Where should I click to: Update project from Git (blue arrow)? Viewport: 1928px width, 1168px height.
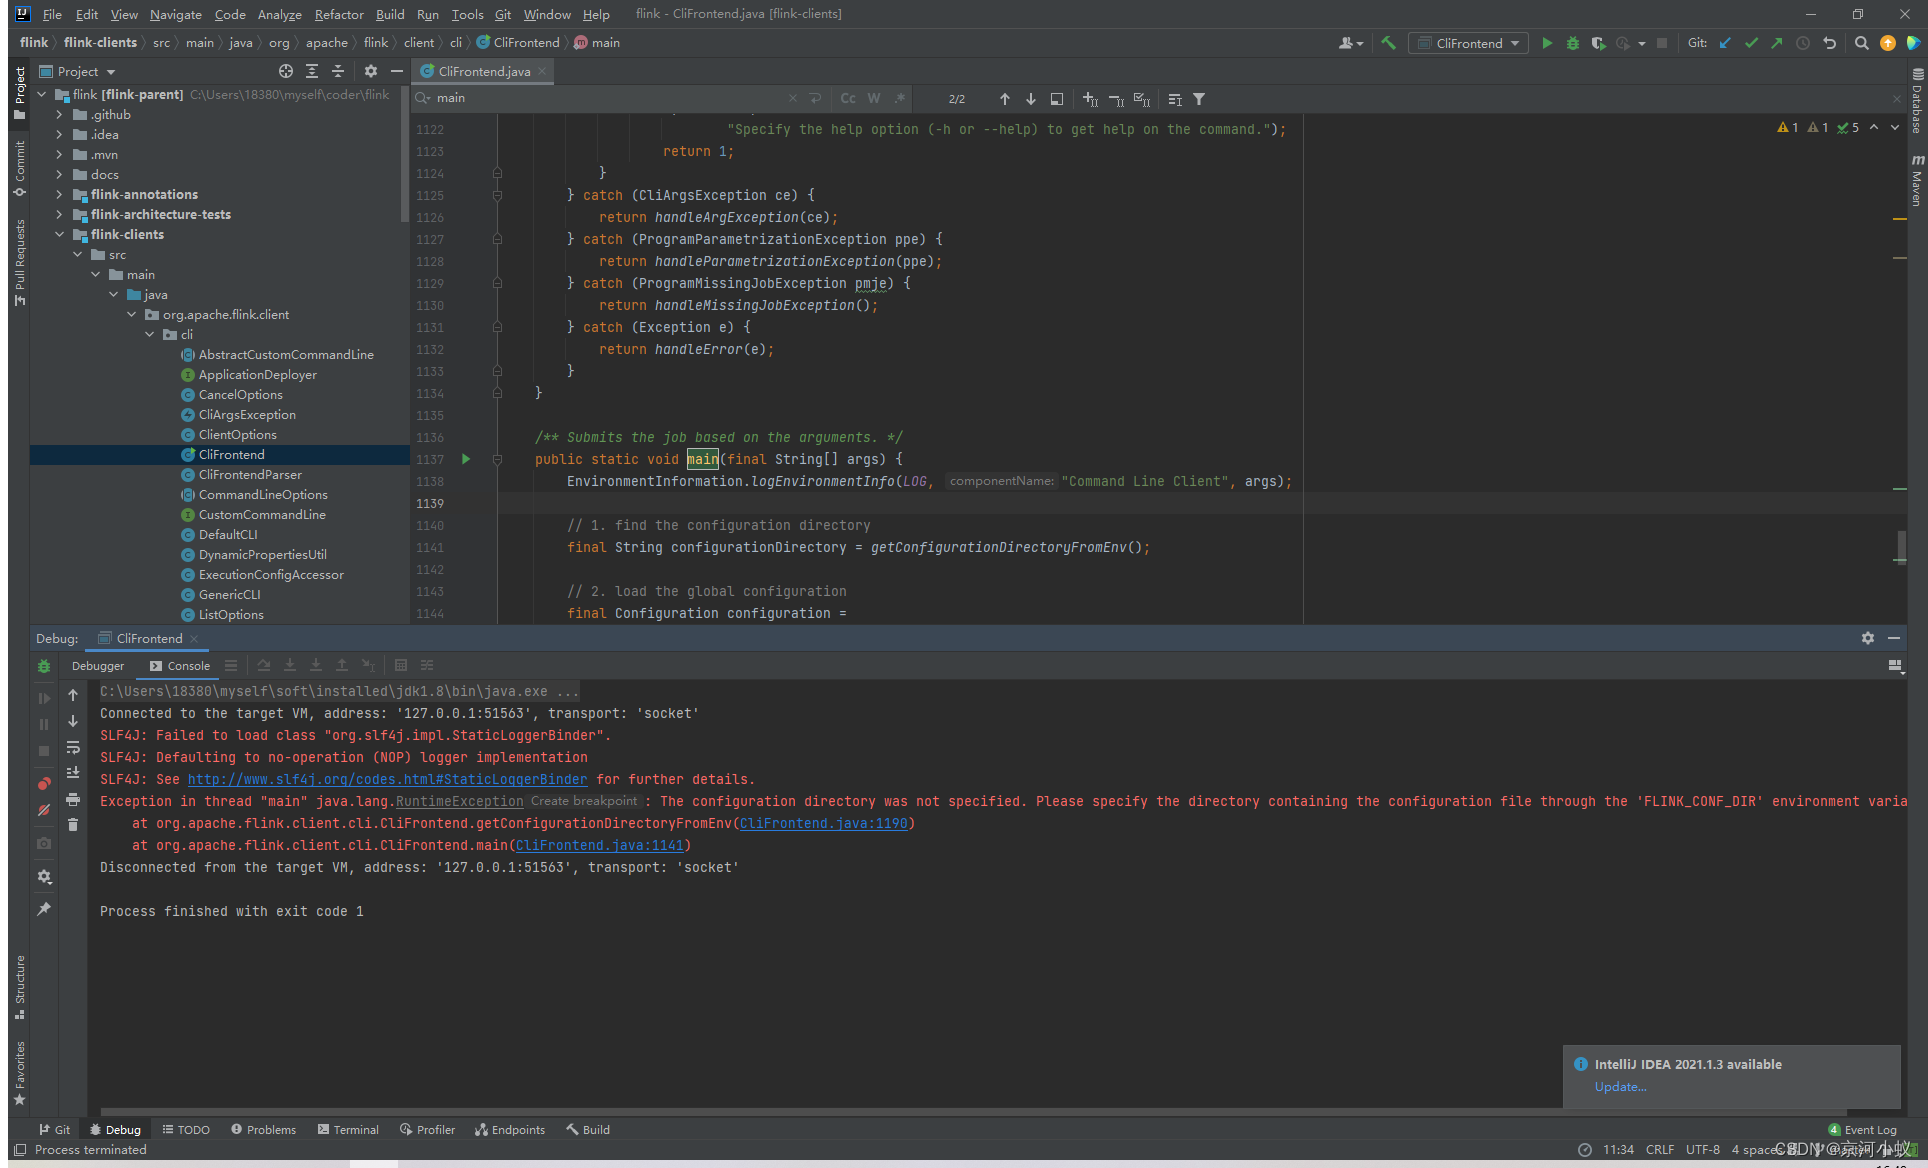1725,43
